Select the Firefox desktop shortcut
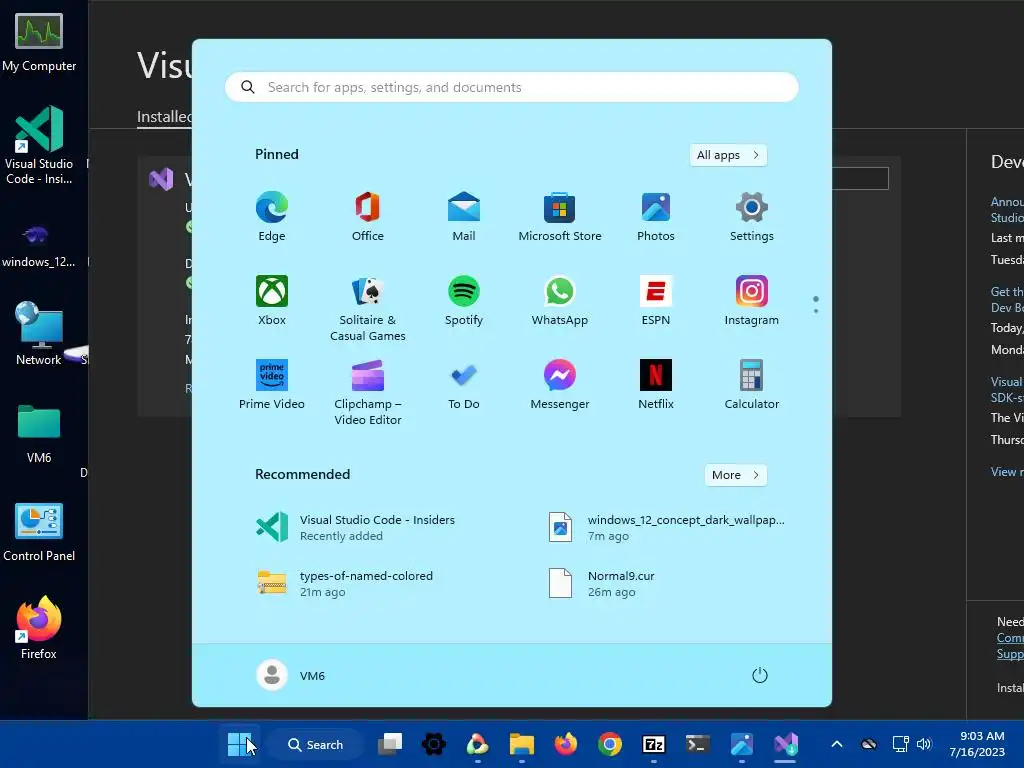Viewport: 1024px width, 768px height. (x=39, y=628)
